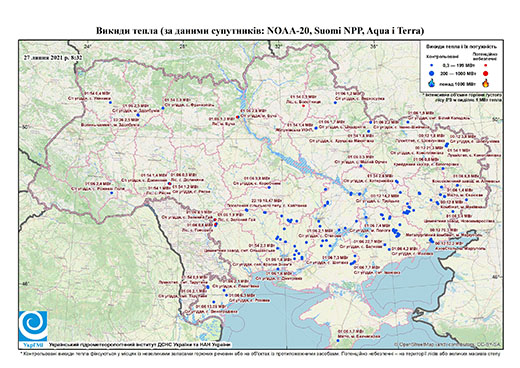Image resolution: width=520 pixels, height=368 pixels.
Task: Click the institute name text beside logo
Action: click(140, 344)
